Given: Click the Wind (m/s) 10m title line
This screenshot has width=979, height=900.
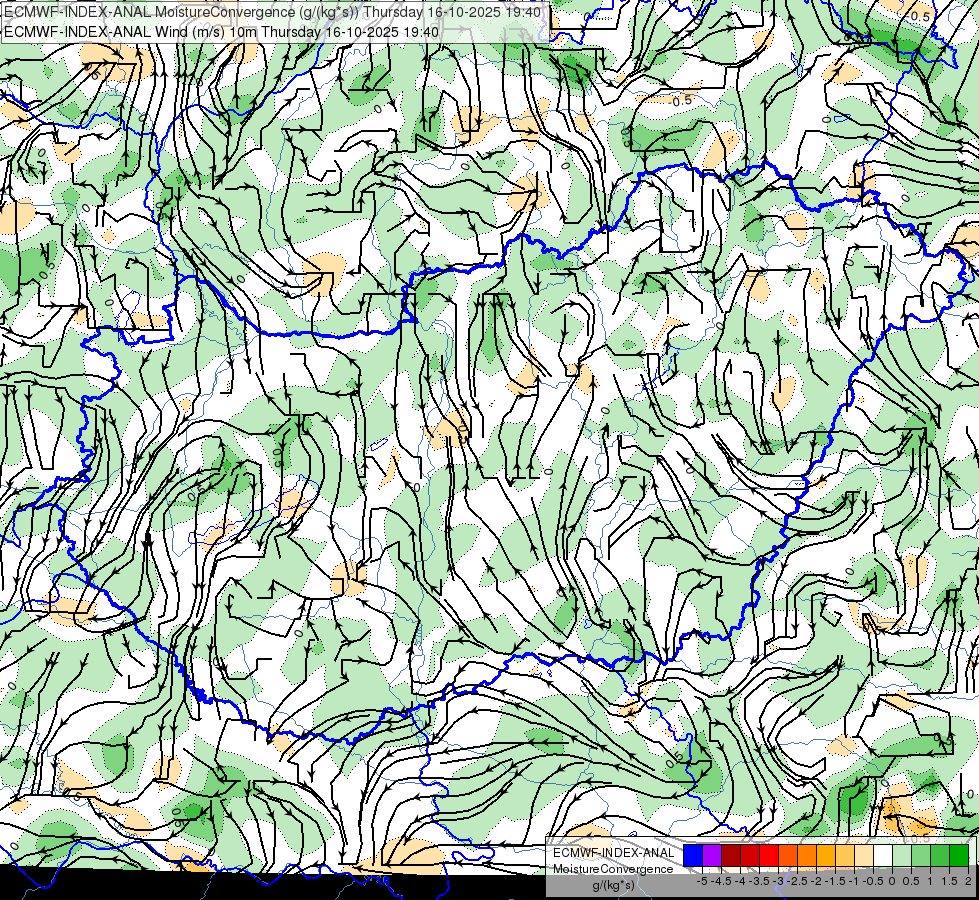Looking at the screenshot, I should tap(221, 32).
